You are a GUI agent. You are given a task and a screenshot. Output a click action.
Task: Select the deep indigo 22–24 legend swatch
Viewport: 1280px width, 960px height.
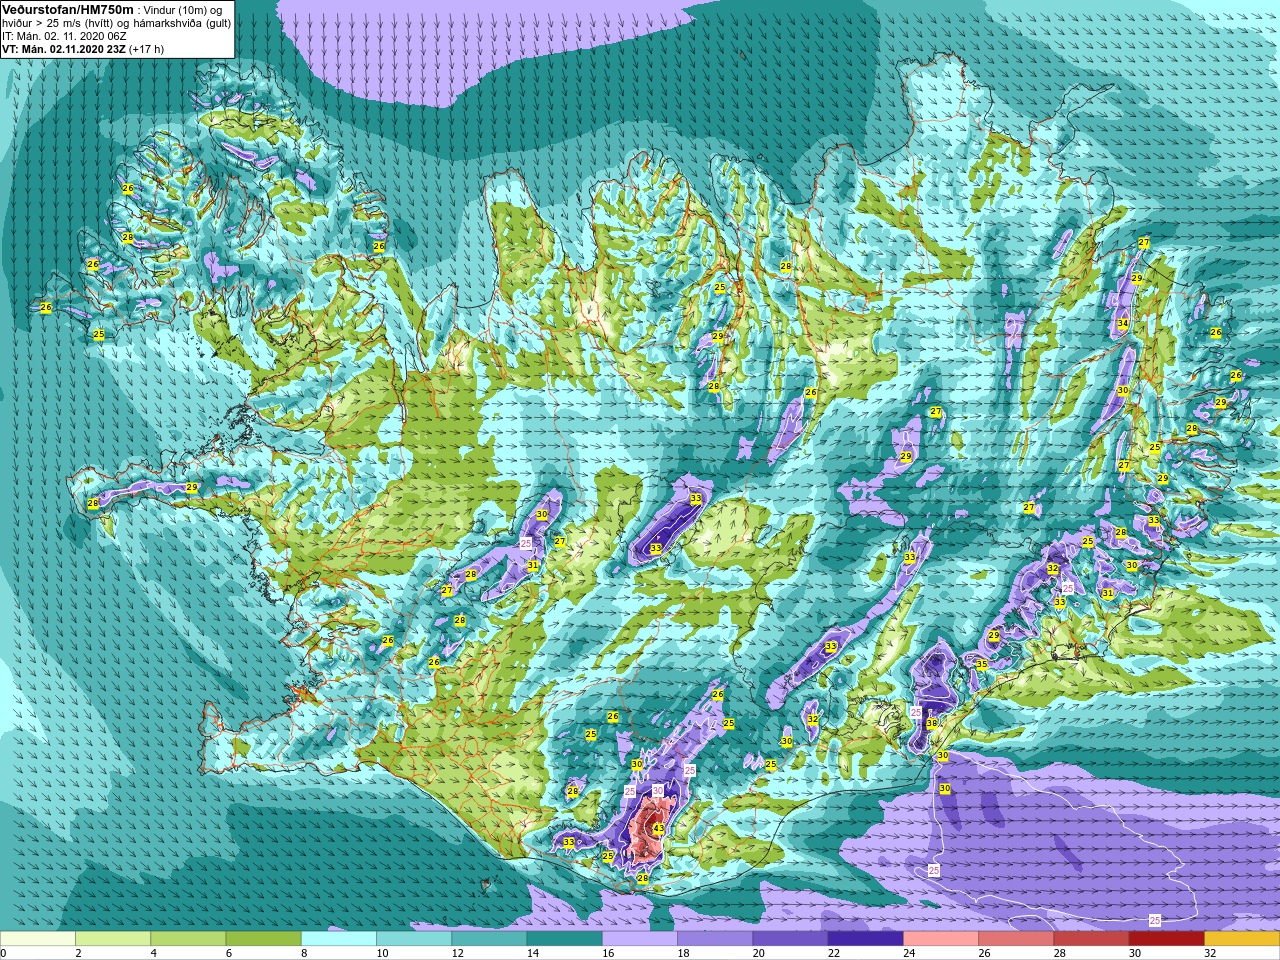click(865, 939)
